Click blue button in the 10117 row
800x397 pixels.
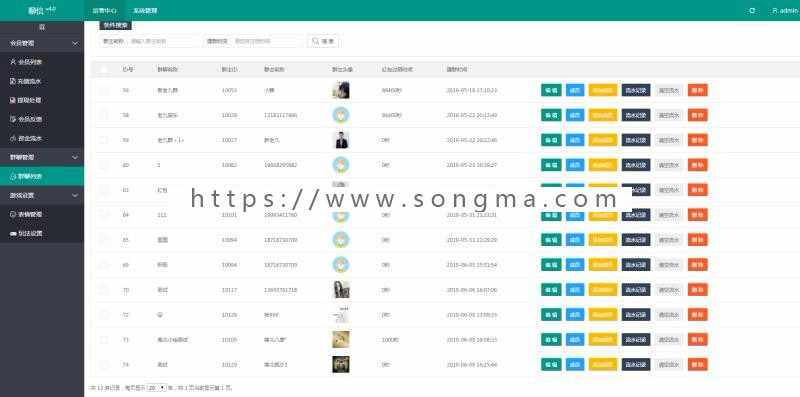[x=575, y=290]
